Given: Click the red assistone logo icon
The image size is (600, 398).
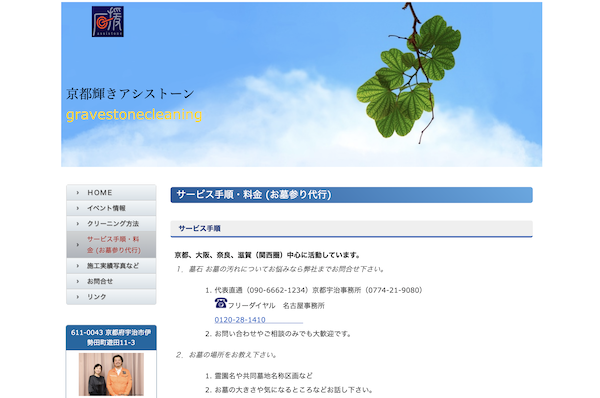Looking at the screenshot, I should point(108,21).
